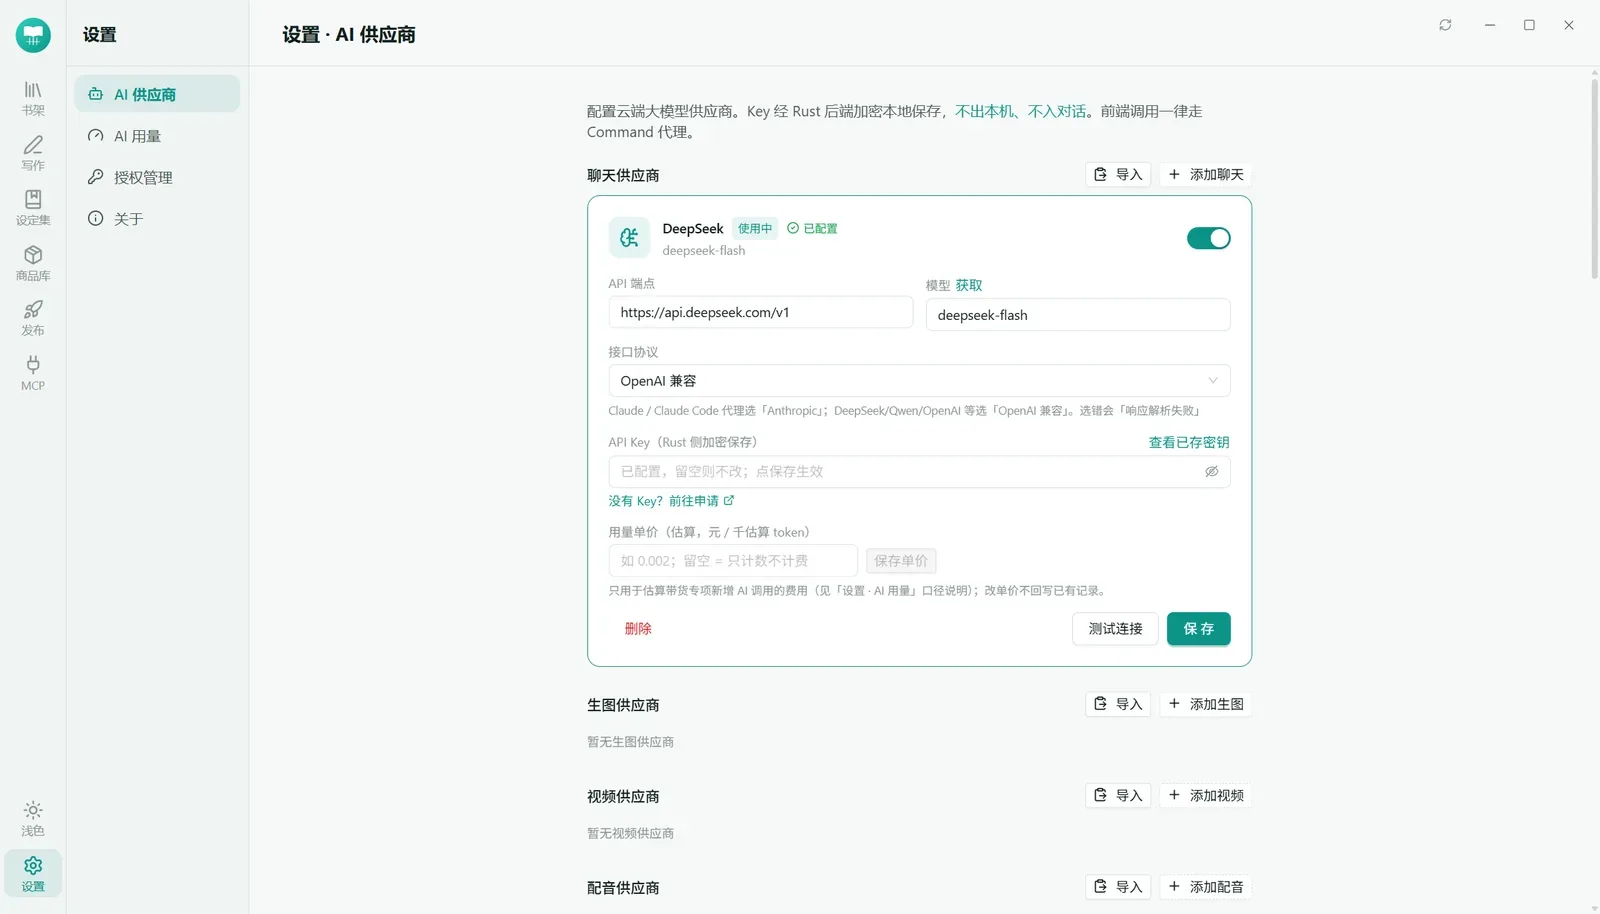Click the 添加配音 button

coord(1206,887)
